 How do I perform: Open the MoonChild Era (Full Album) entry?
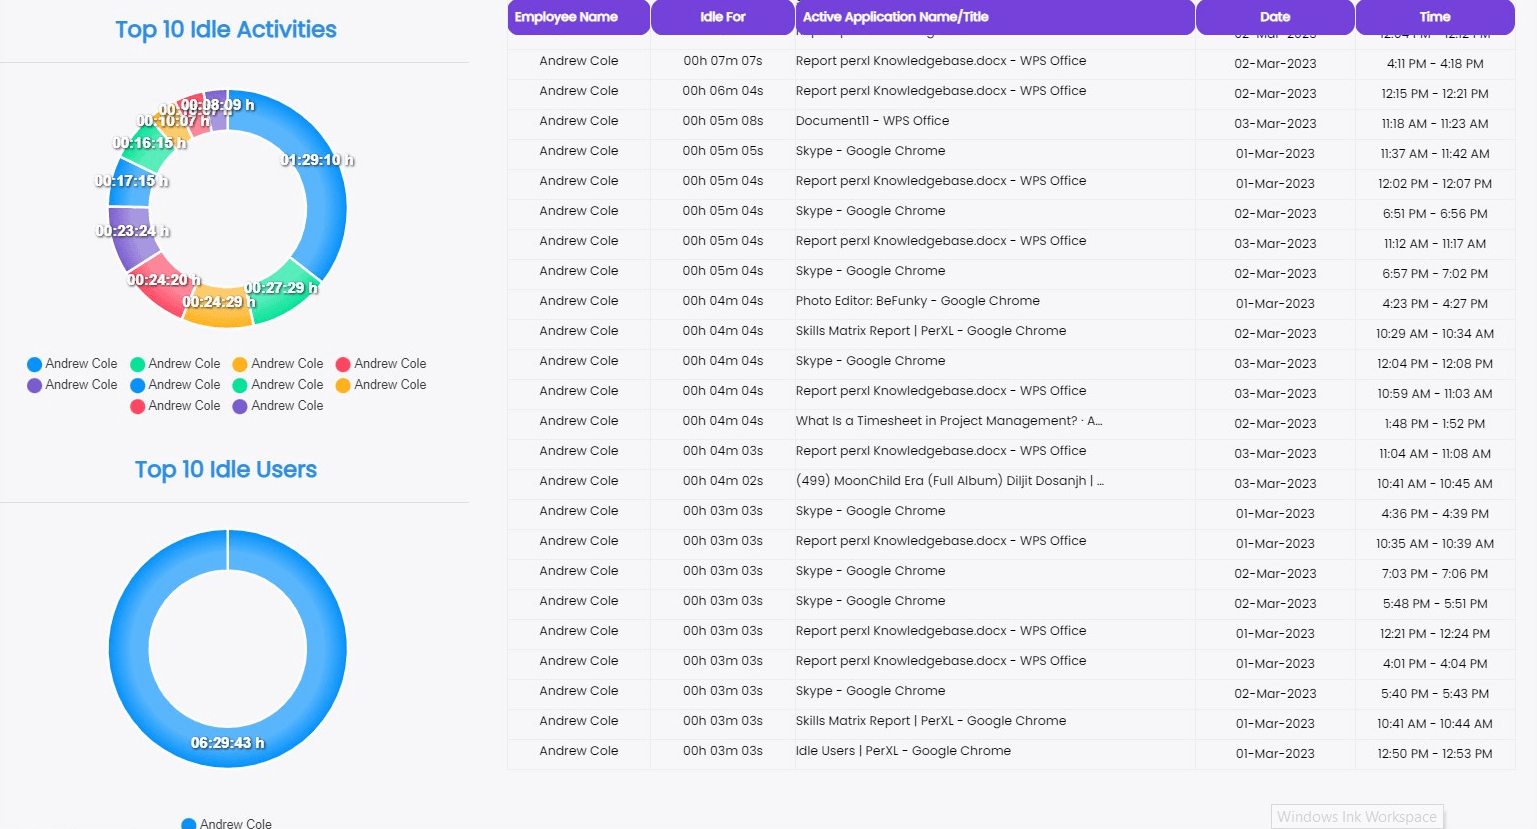coord(949,481)
